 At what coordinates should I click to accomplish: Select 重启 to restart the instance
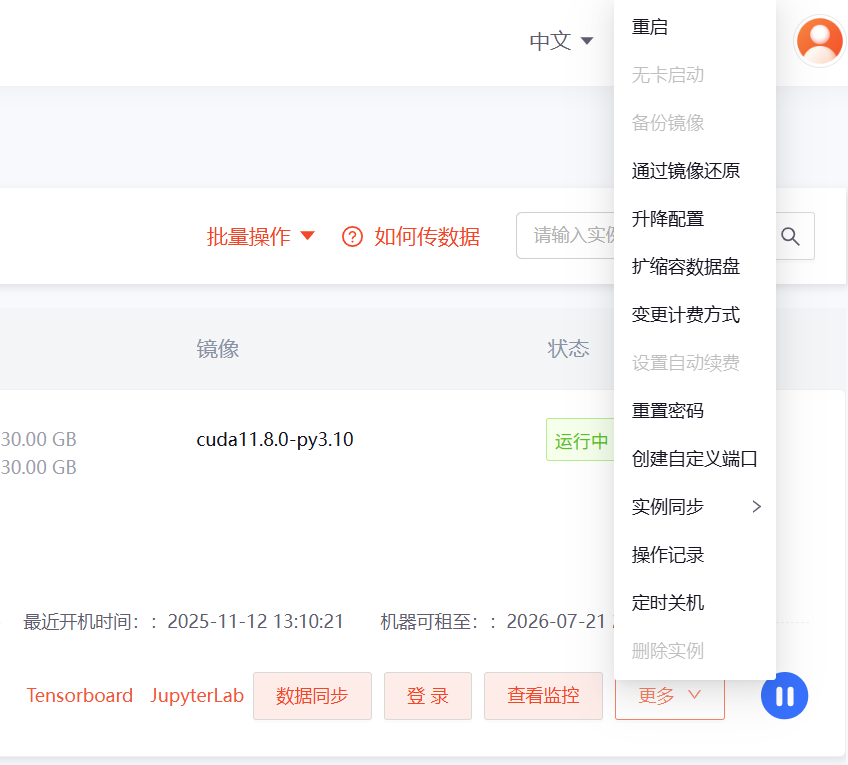click(x=650, y=27)
